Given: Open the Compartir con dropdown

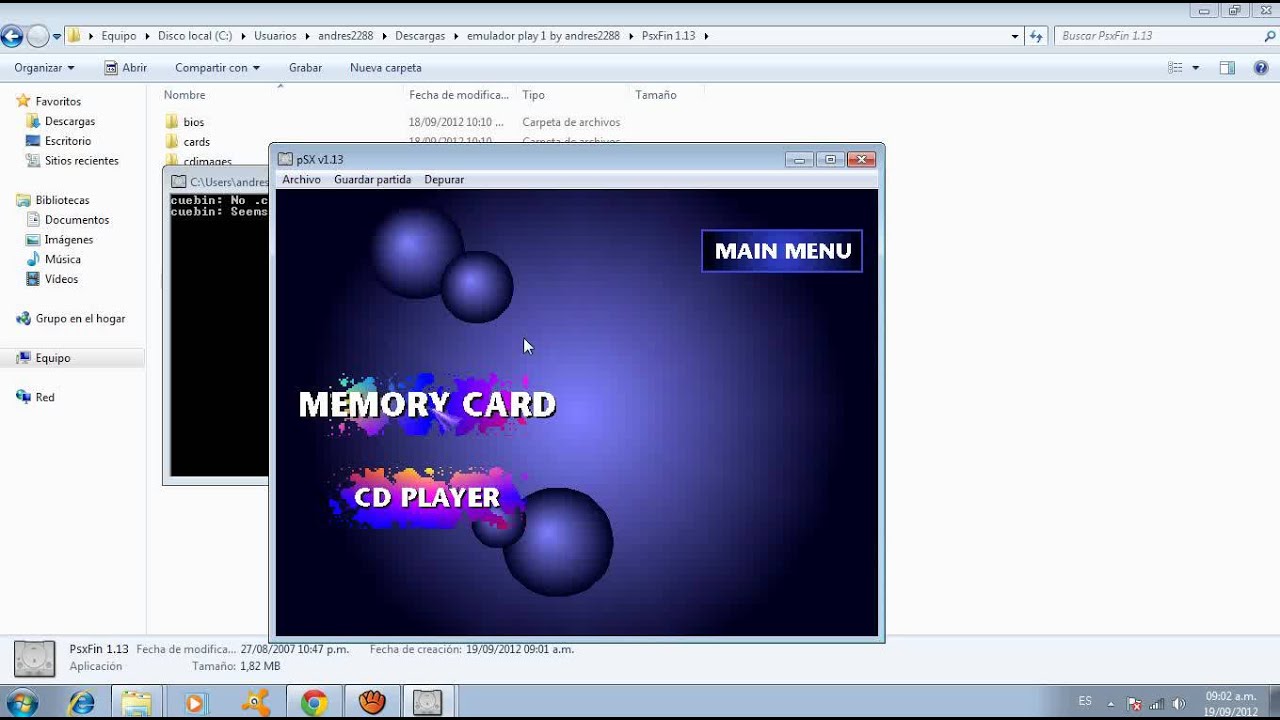Looking at the screenshot, I should tap(217, 68).
